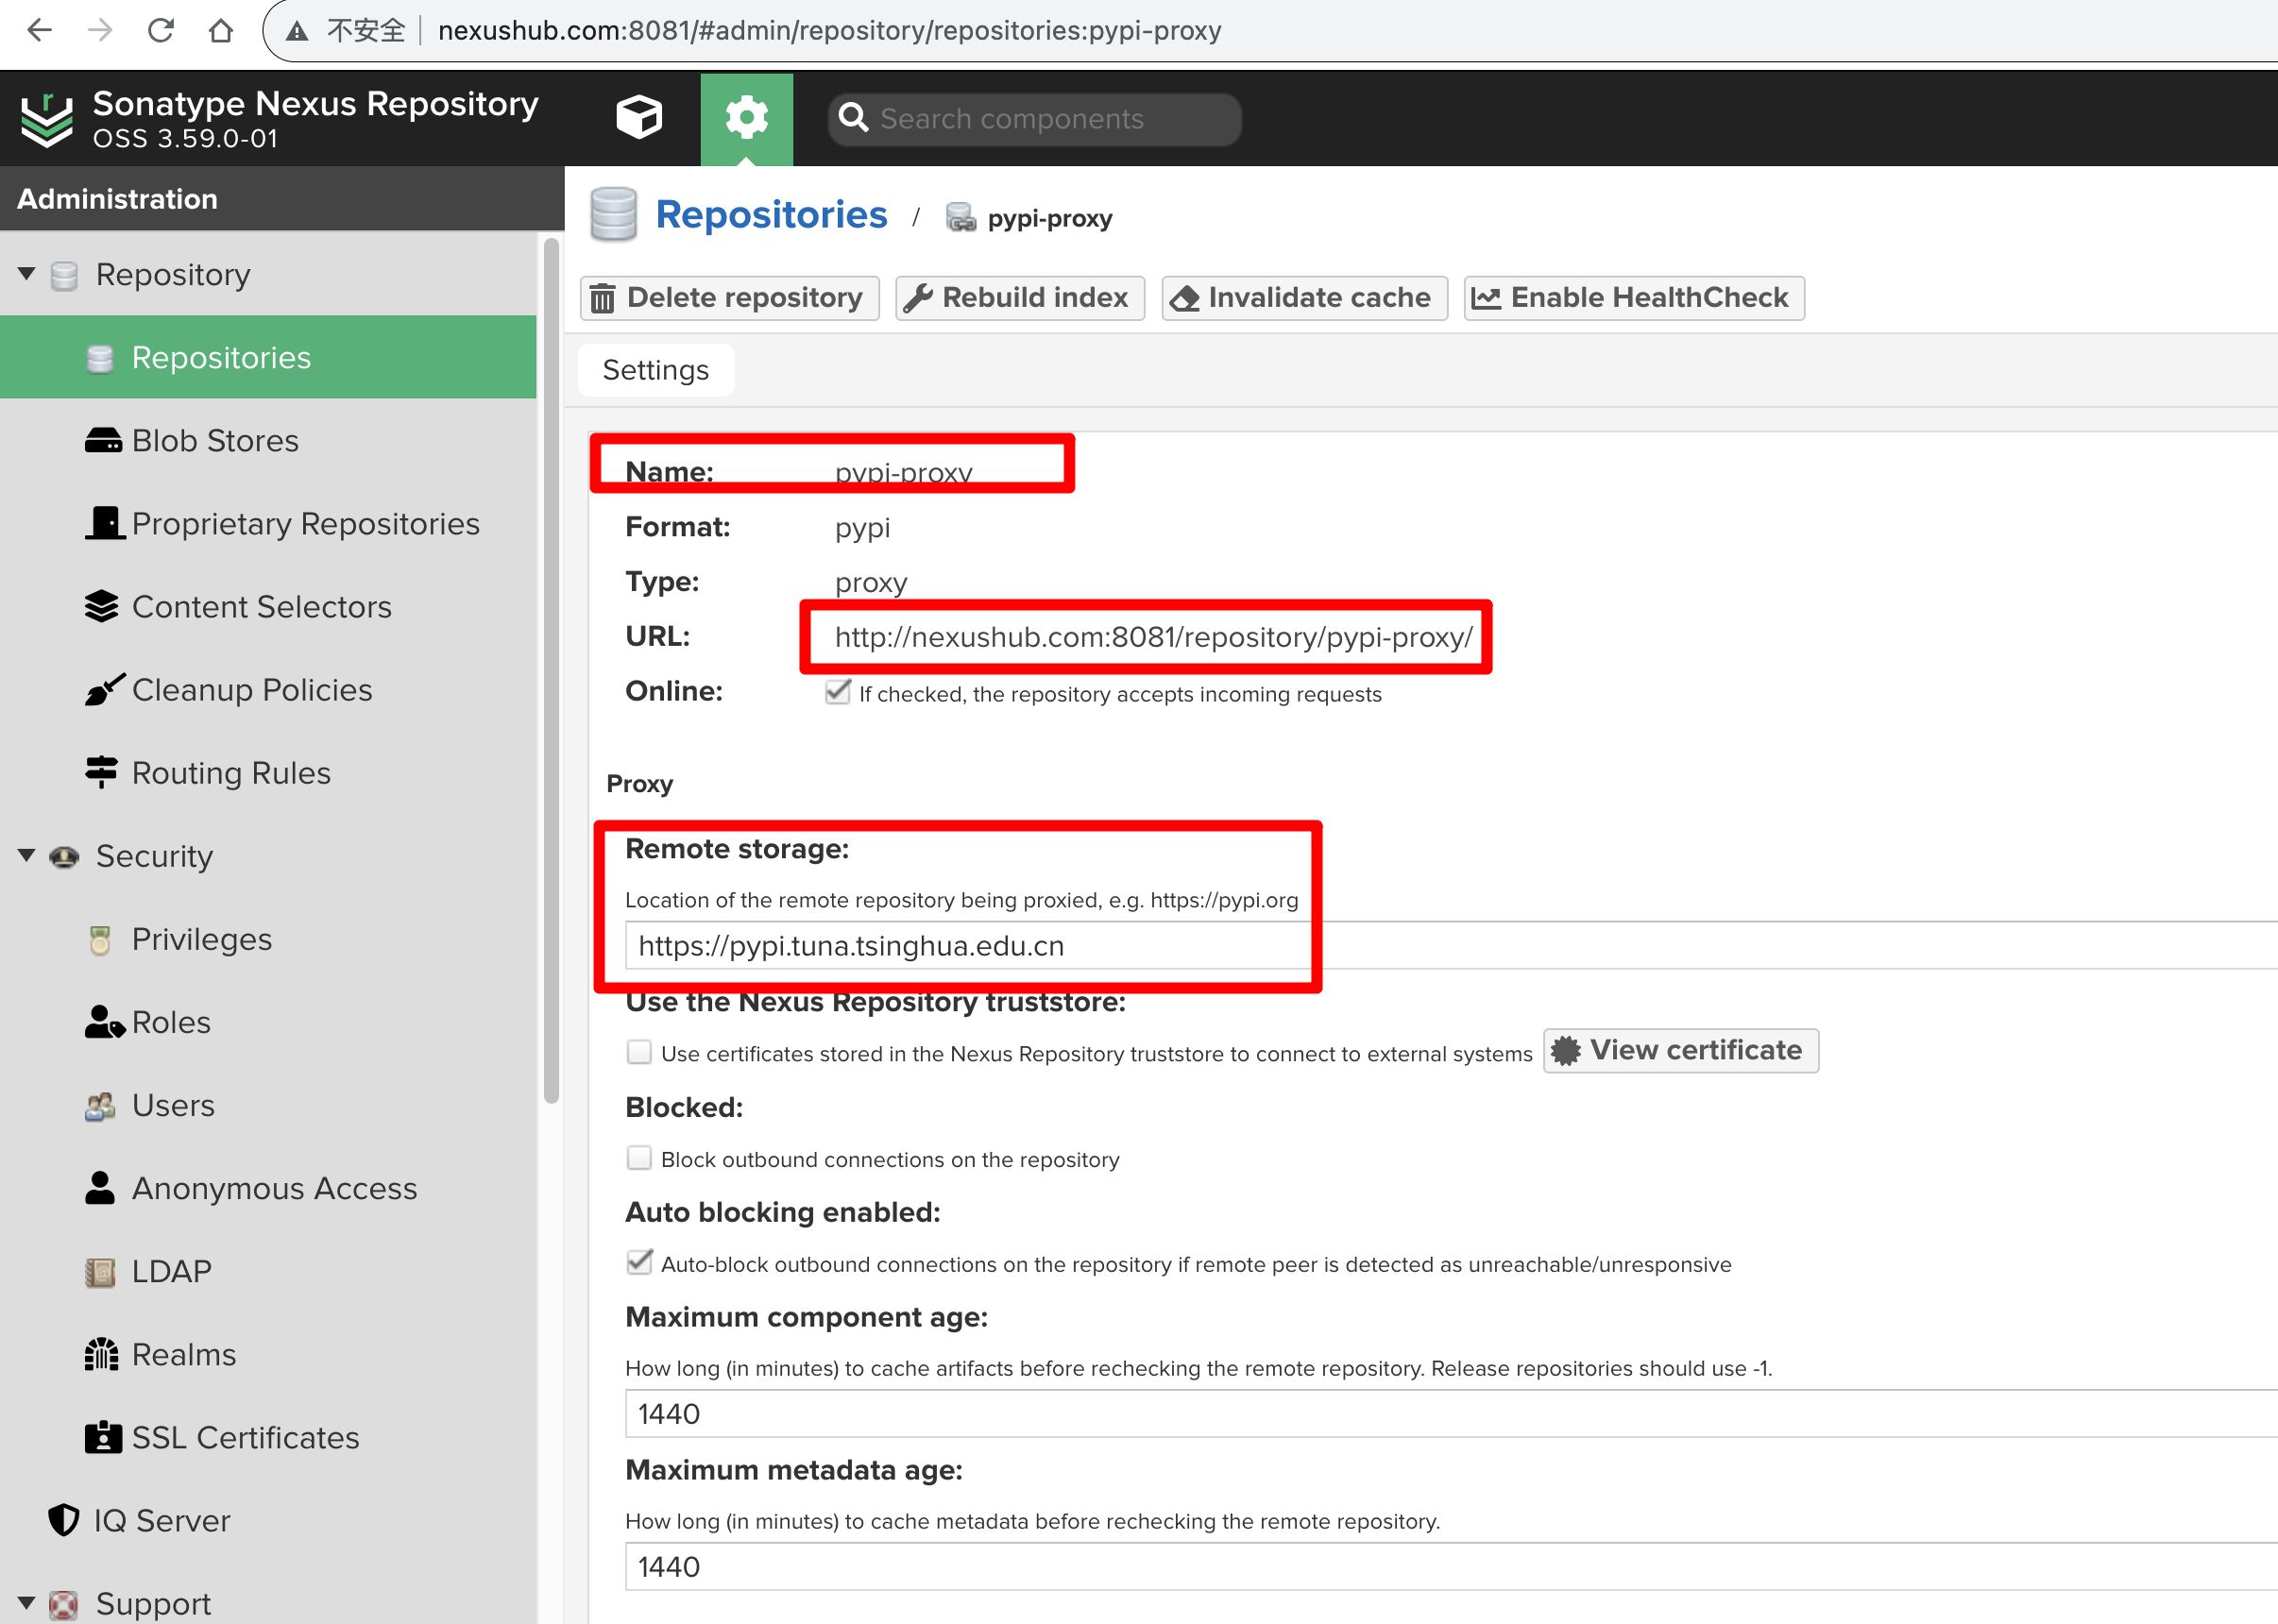This screenshot has height=1624, width=2278.
Task: Click the search magnifier icon
Action: tap(853, 118)
